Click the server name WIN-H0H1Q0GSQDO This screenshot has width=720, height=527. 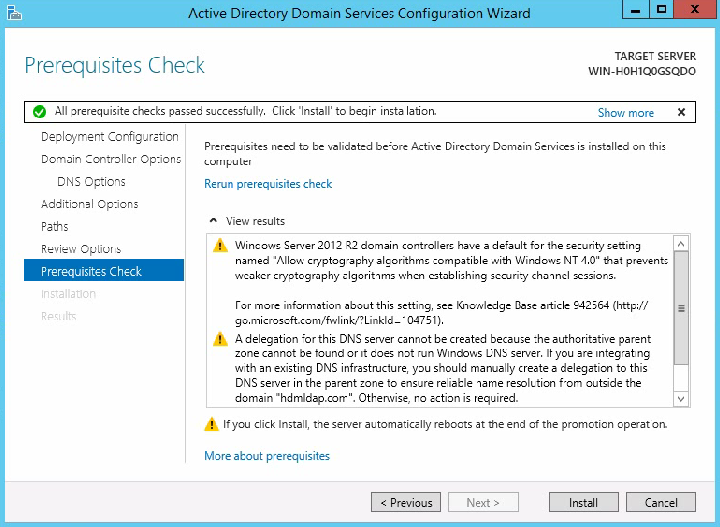[642, 72]
